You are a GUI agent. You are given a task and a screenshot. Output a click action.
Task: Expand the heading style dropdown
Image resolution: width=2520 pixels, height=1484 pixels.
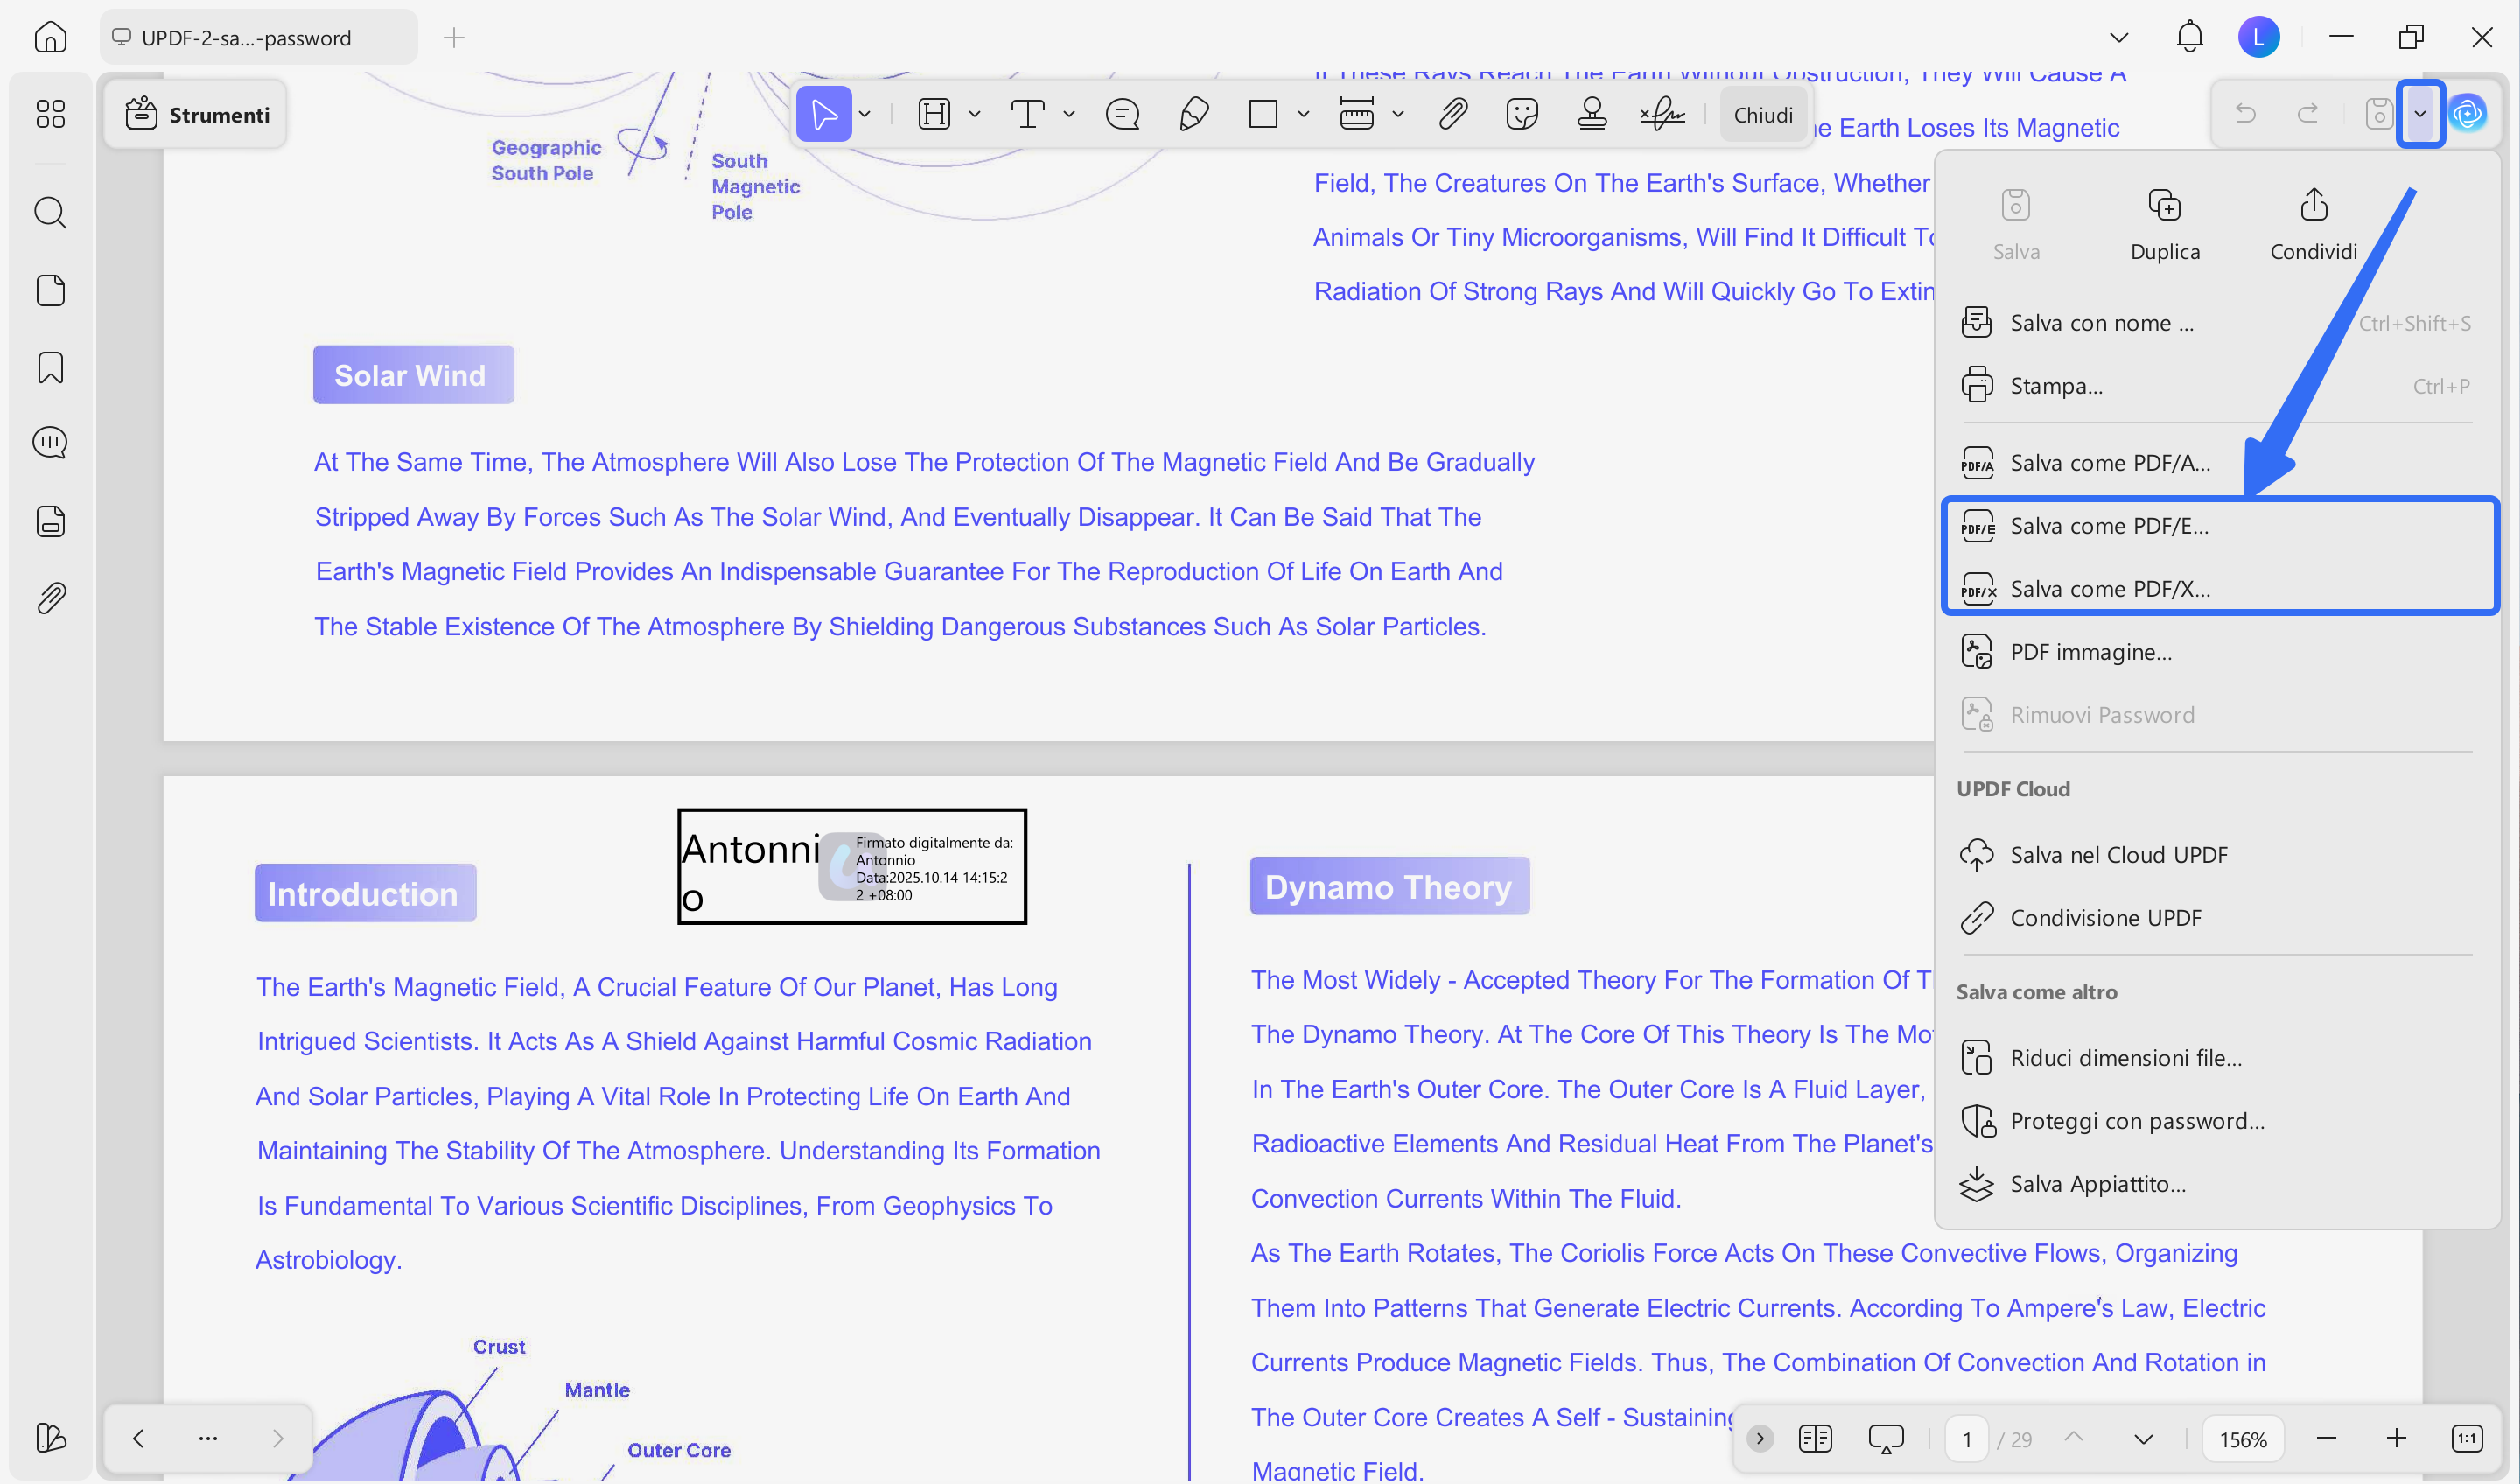(x=974, y=113)
